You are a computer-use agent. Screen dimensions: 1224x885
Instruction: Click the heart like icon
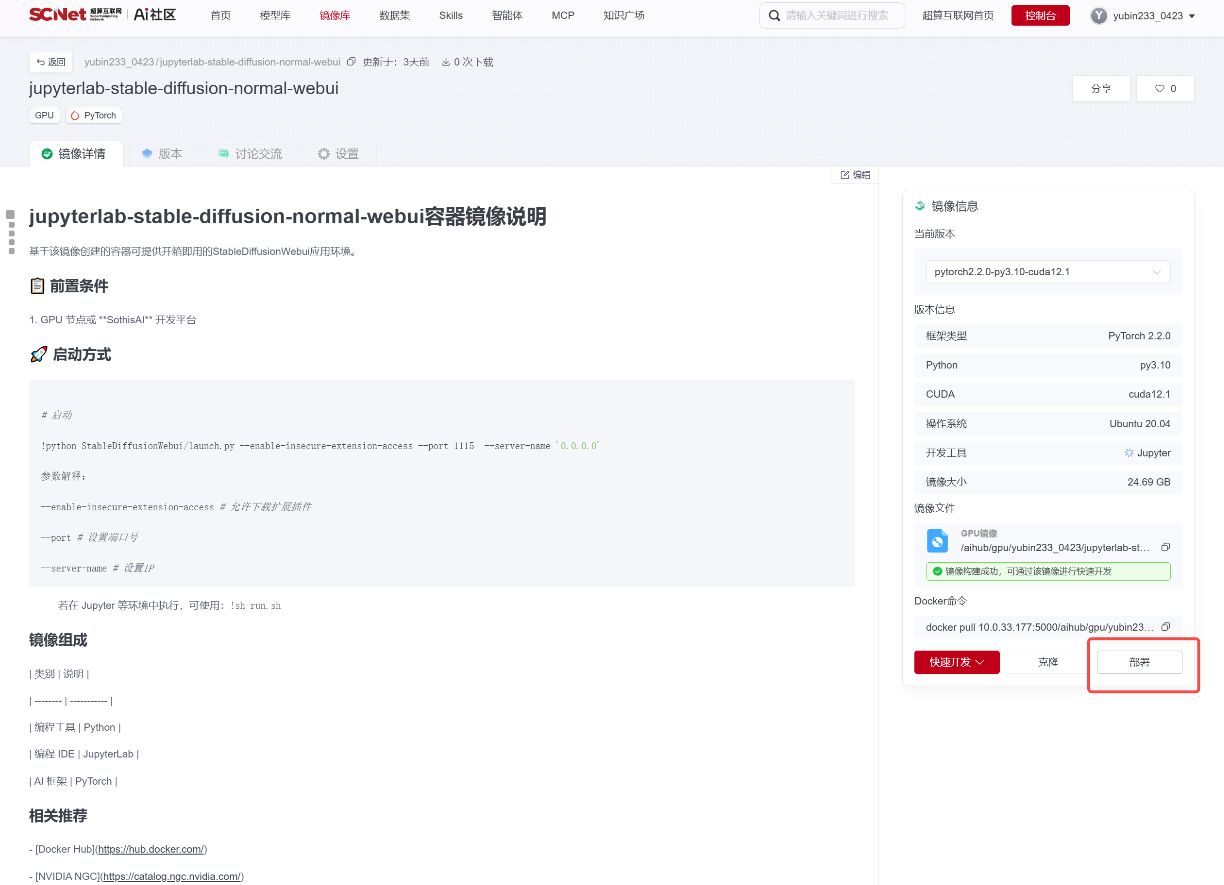coord(1160,89)
